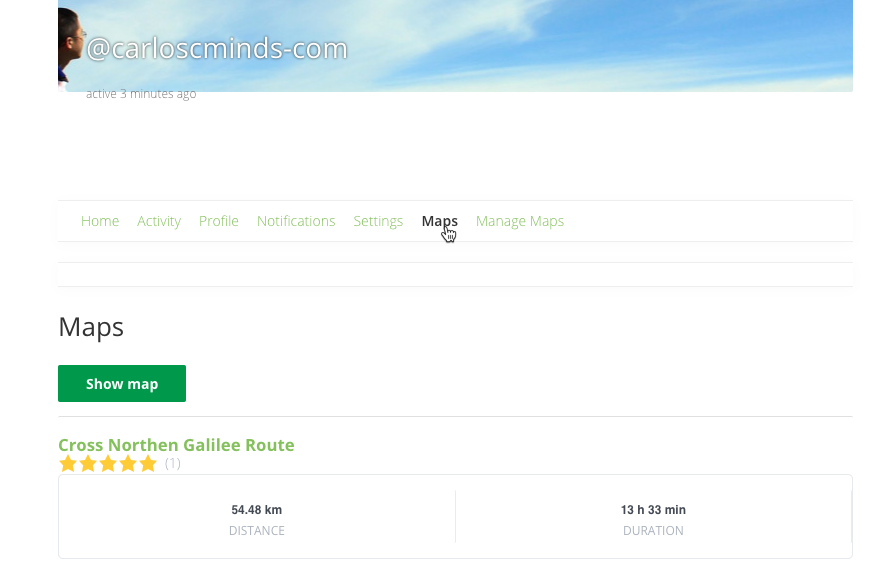883x574 pixels.
Task: Click the Maps page heading
Action: point(91,327)
